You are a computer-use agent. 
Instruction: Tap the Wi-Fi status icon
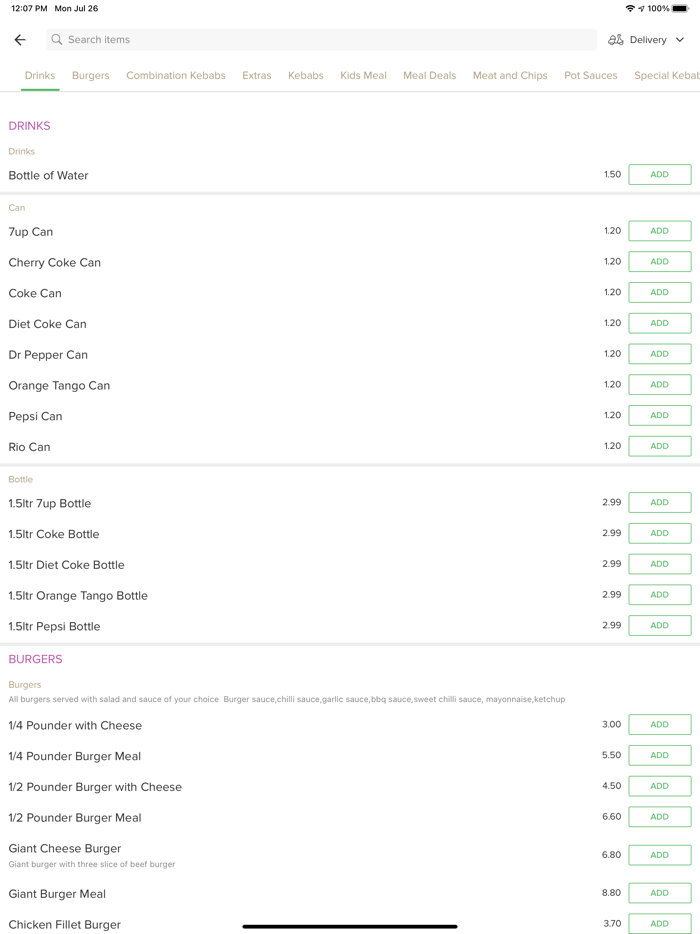630,9
